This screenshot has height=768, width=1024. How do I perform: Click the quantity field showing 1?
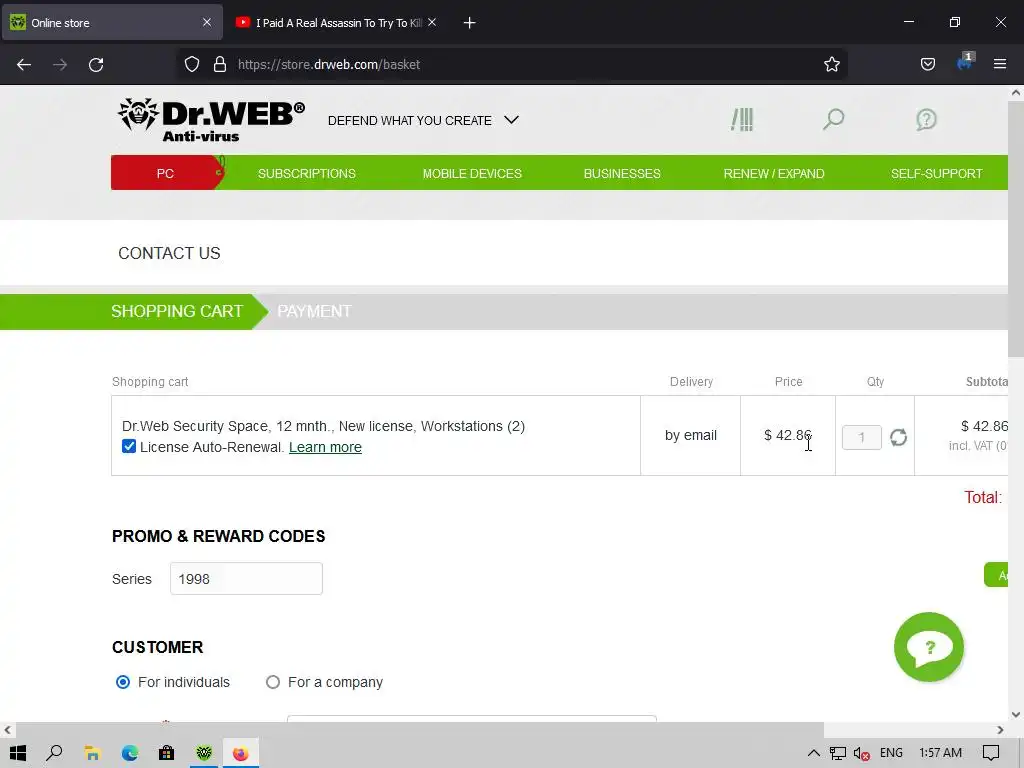coord(861,437)
